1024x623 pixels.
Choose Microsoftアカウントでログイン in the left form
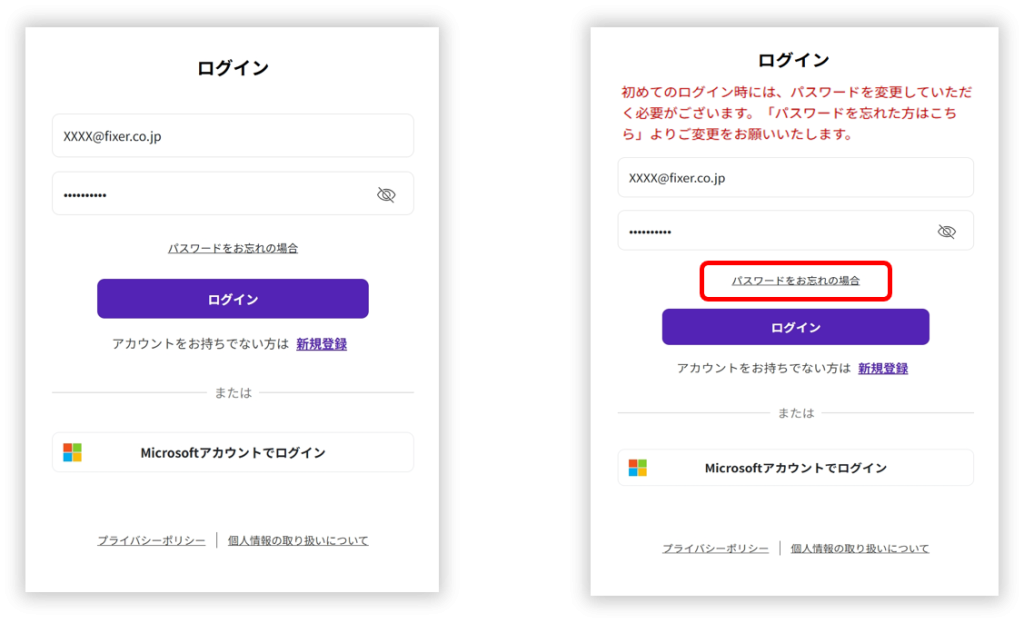click(233, 453)
